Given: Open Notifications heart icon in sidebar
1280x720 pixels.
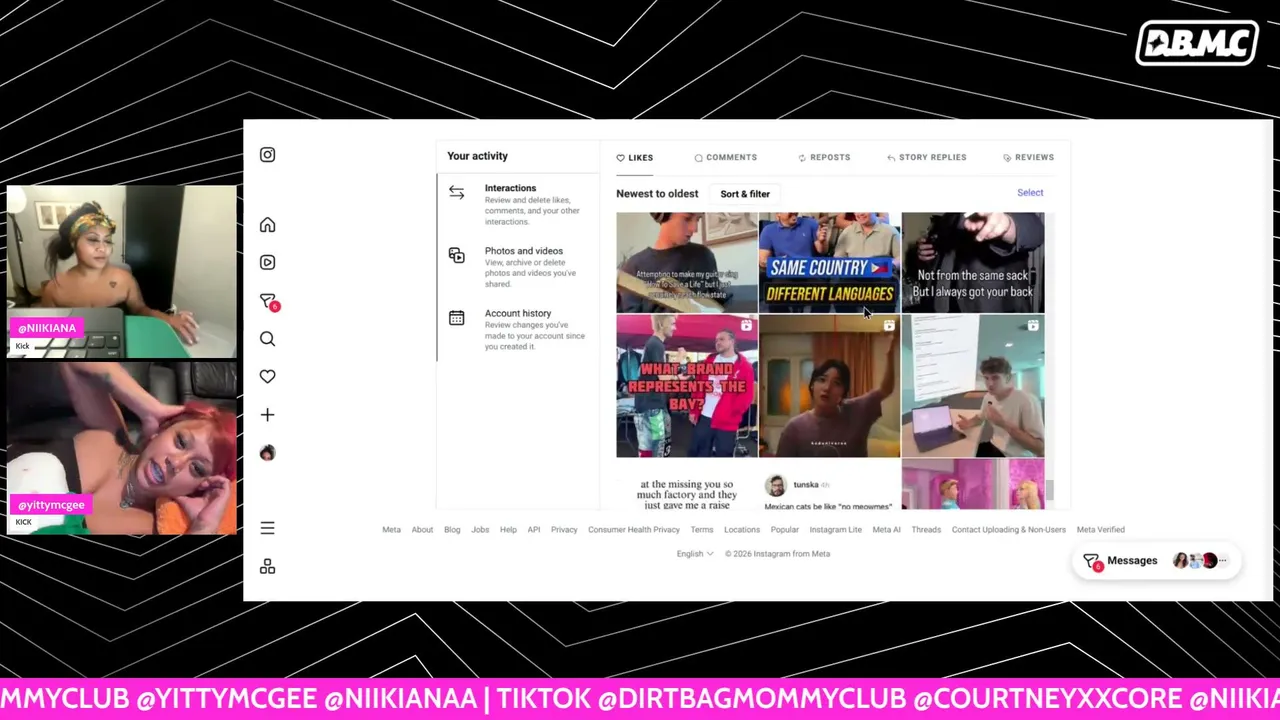Looking at the screenshot, I should (x=267, y=376).
